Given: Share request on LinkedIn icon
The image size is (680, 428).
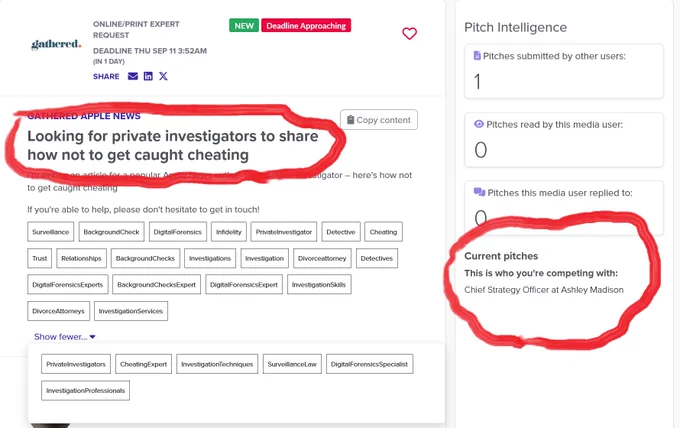Looking at the screenshot, I should point(148,76).
